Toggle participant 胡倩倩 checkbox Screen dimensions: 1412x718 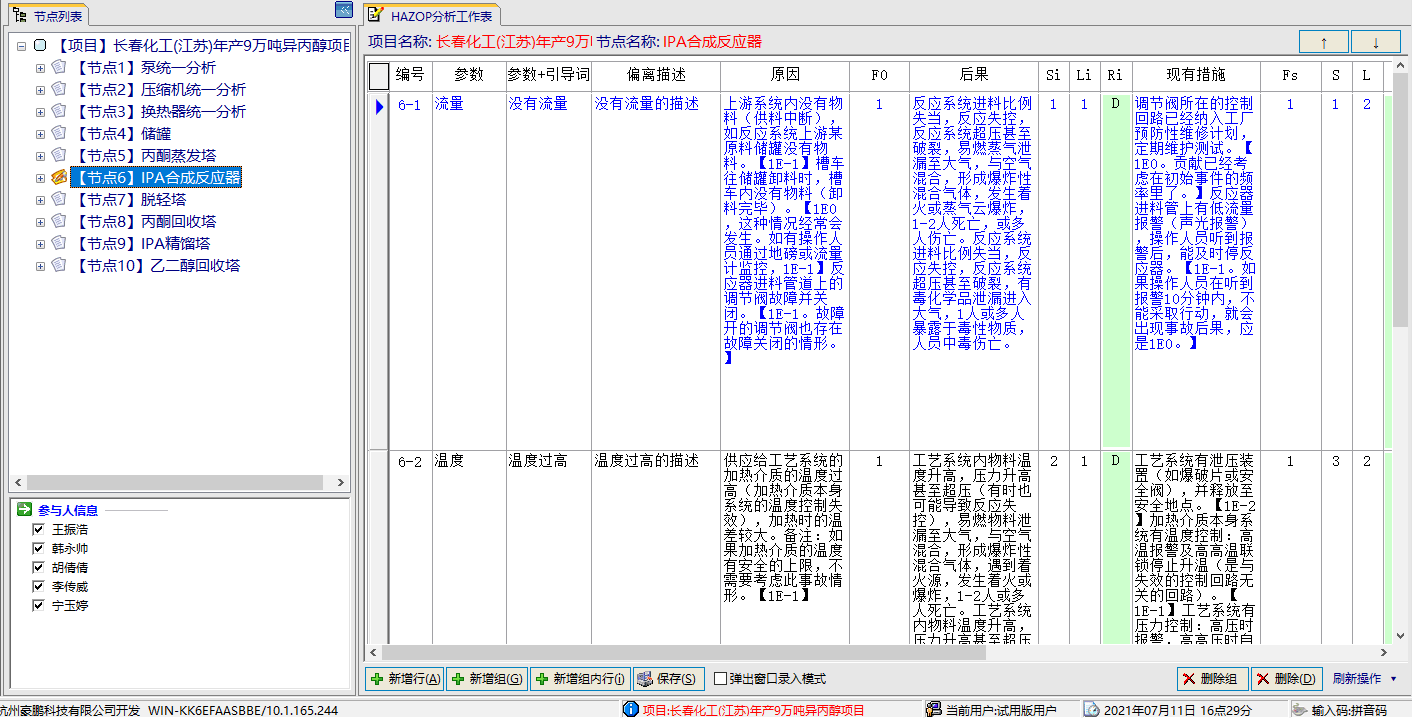click(x=39, y=568)
